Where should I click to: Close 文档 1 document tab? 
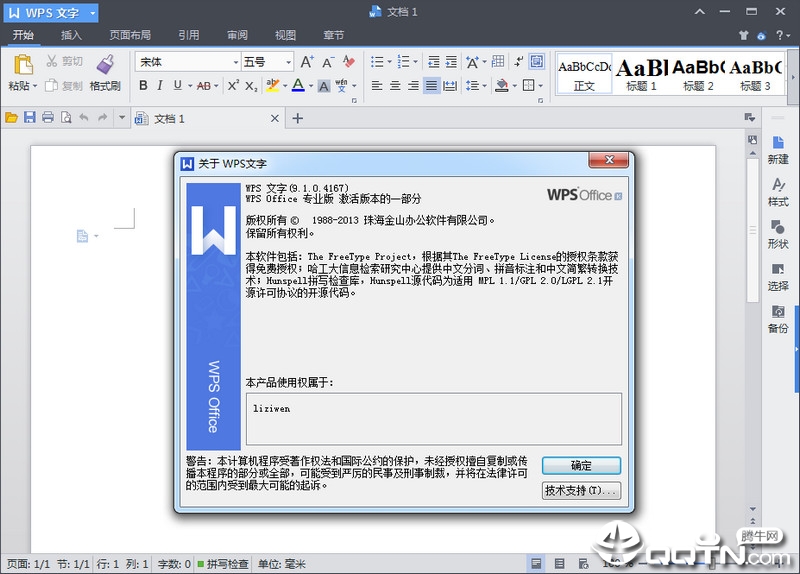pos(274,118)
